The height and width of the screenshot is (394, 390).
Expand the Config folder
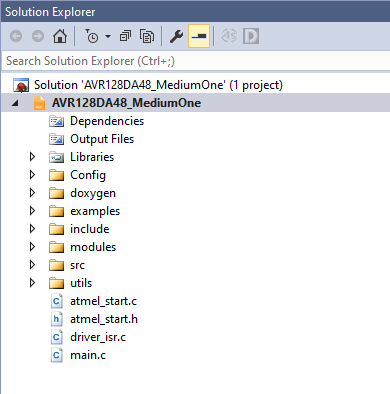click(32, 175)
